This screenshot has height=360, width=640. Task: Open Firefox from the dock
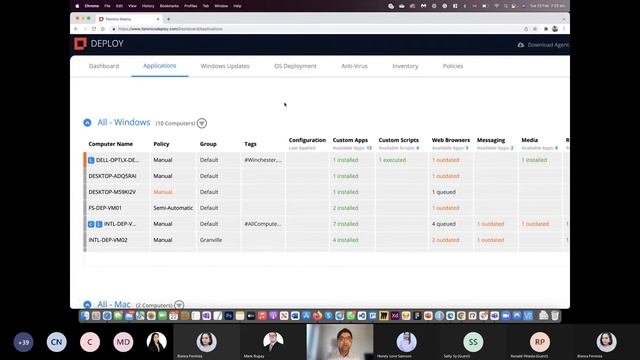coord(317,316)
